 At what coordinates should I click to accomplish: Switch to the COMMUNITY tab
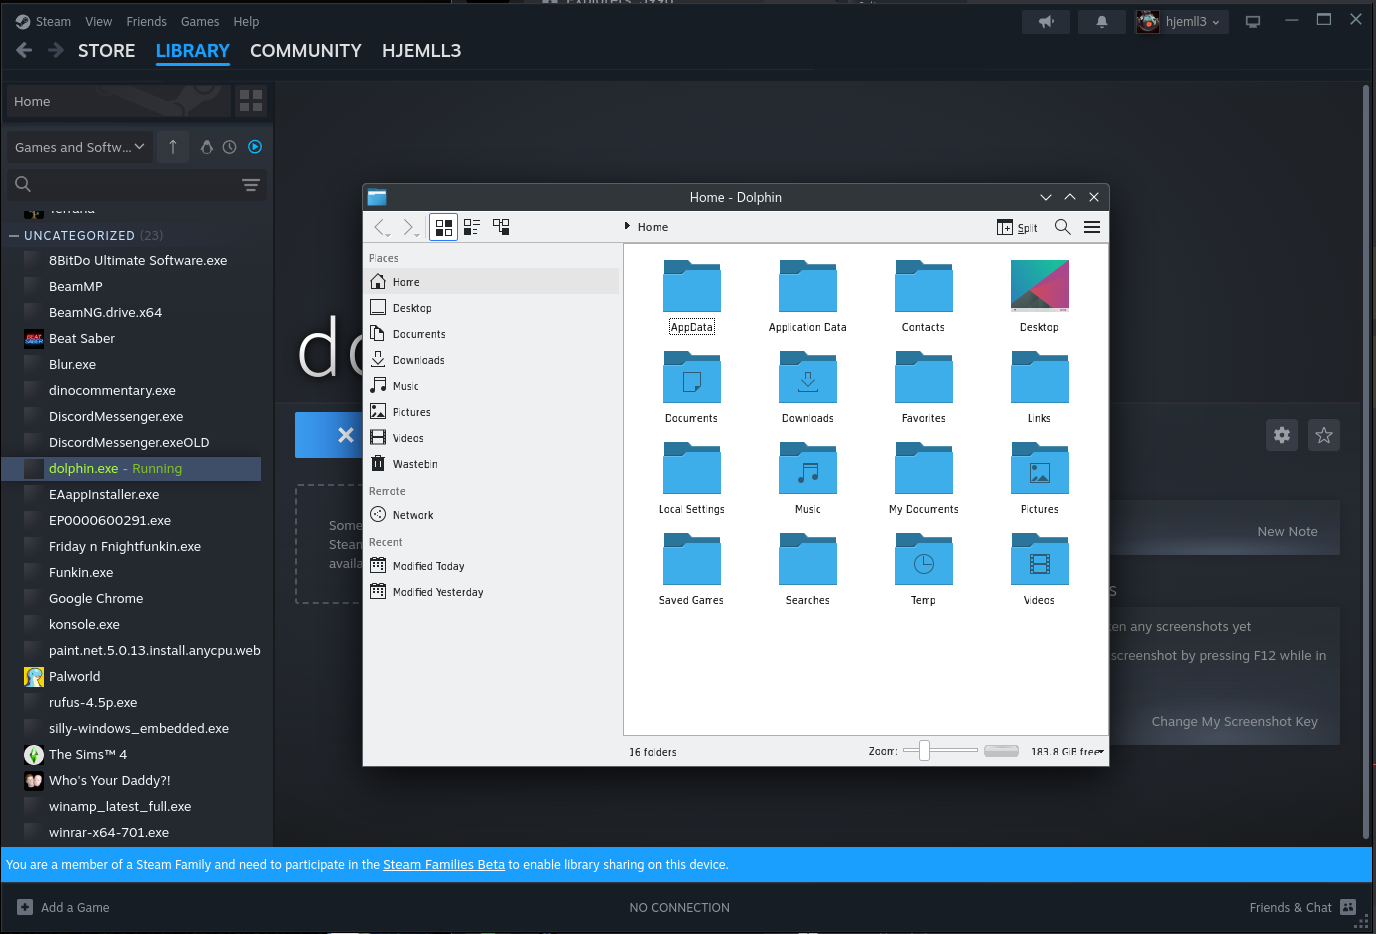[306, 51]
